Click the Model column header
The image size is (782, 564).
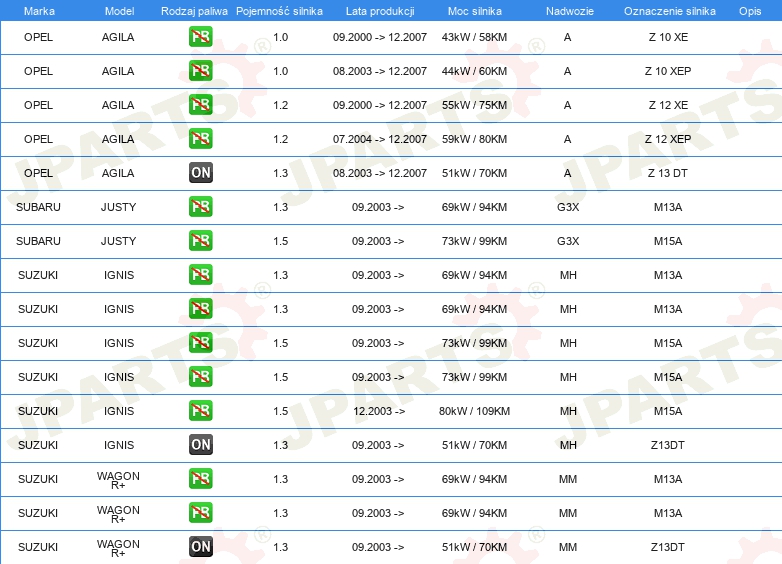(119, 11)
